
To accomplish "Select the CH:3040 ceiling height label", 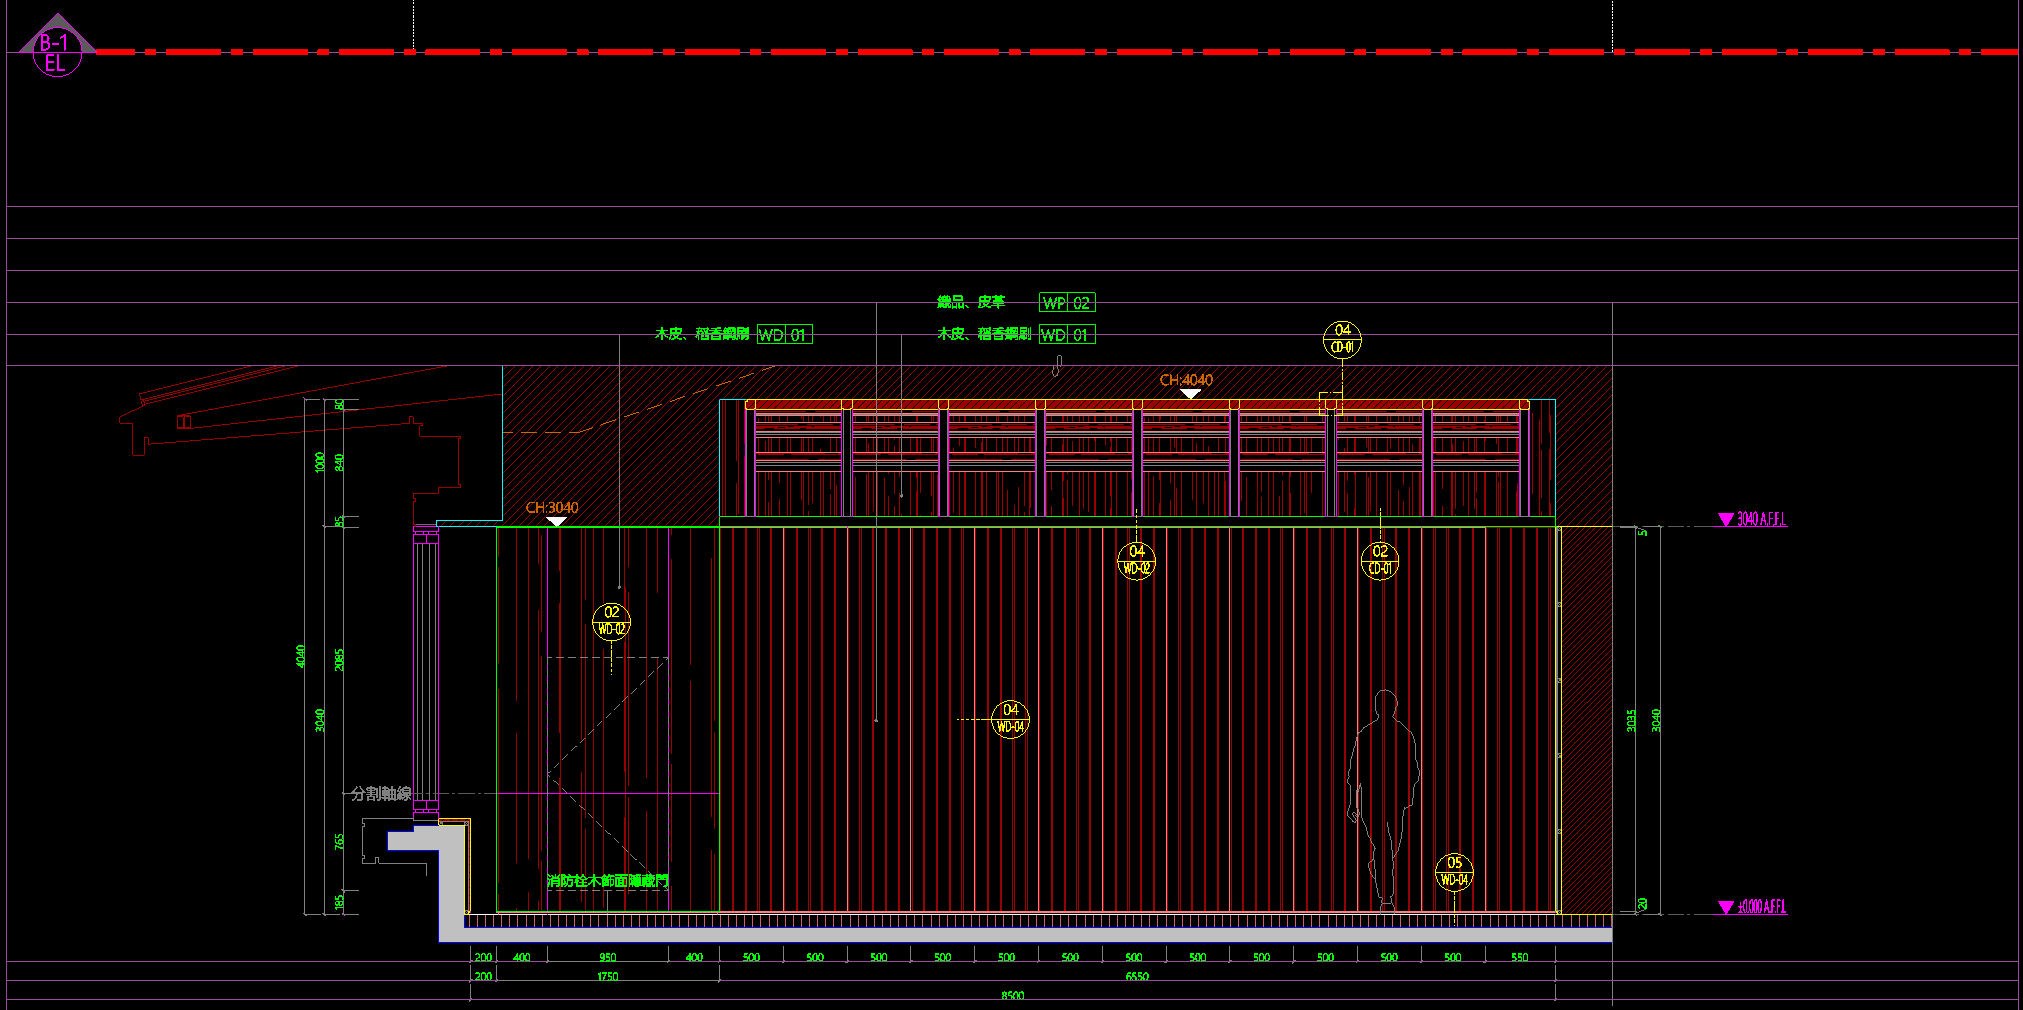I will point(552,508).
